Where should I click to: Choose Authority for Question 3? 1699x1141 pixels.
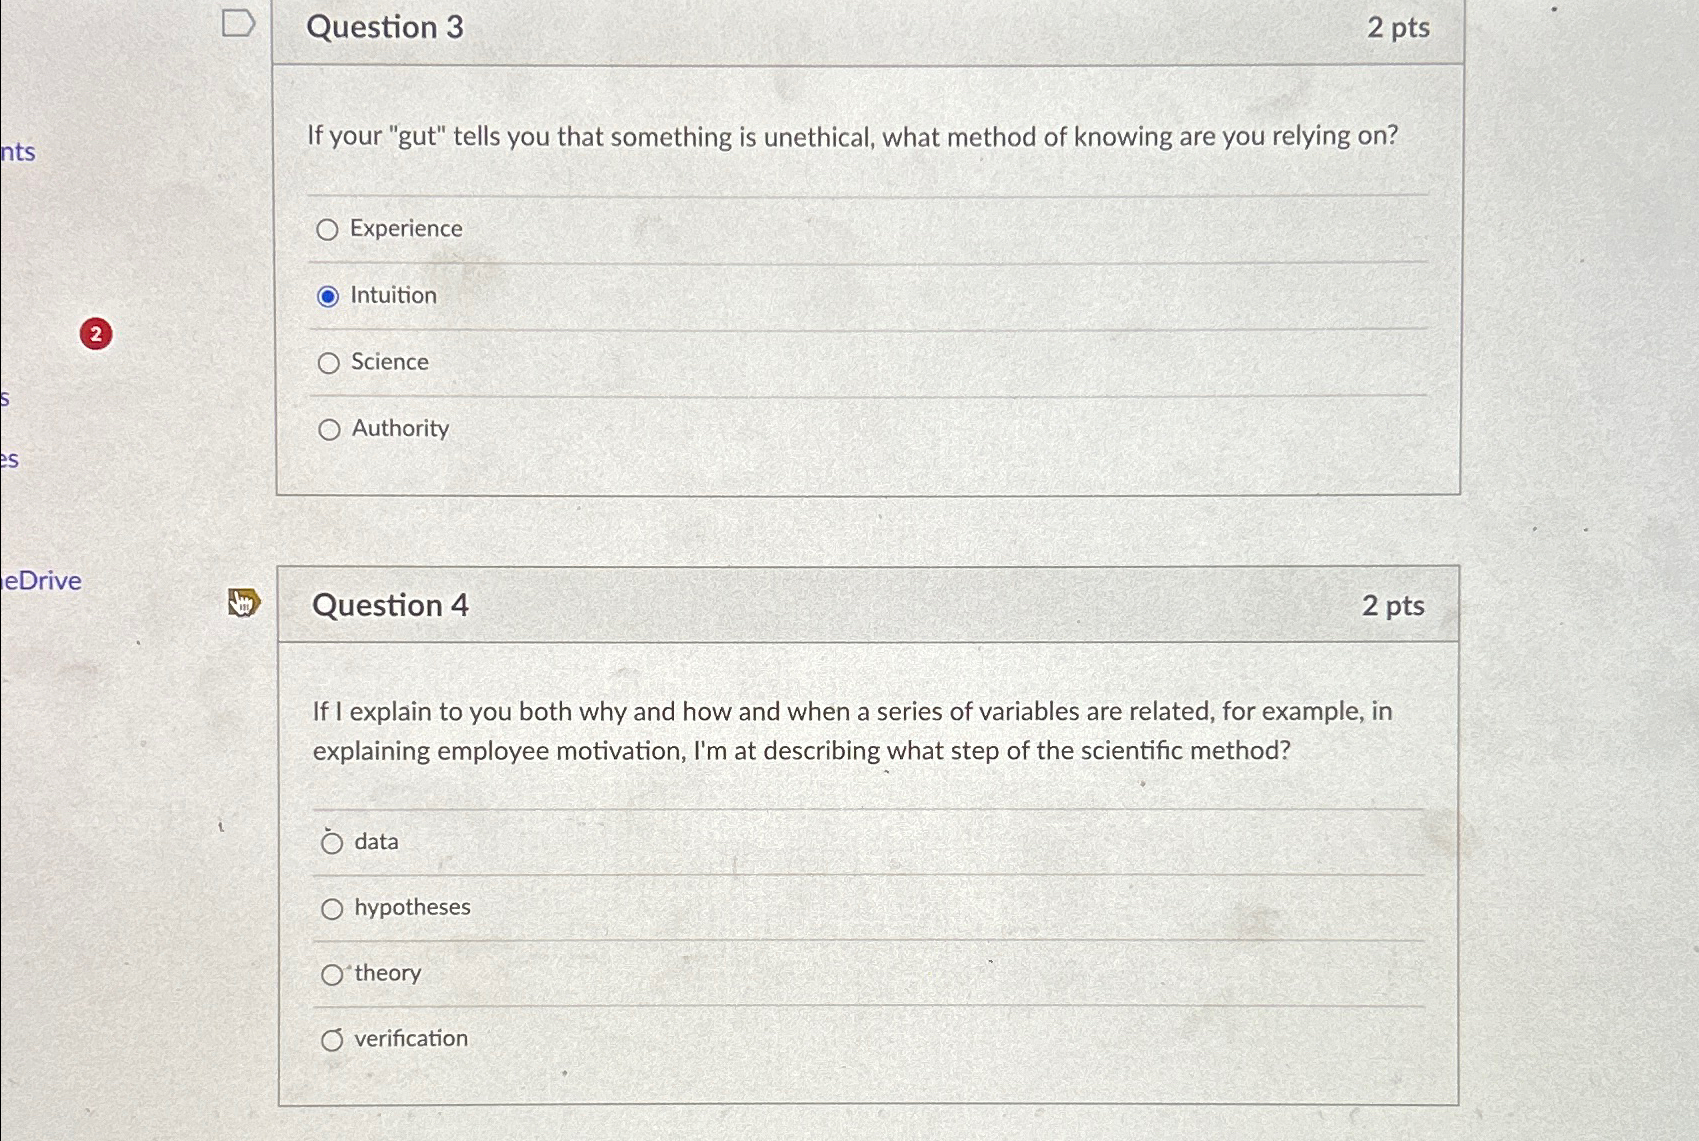coord(330,429)
